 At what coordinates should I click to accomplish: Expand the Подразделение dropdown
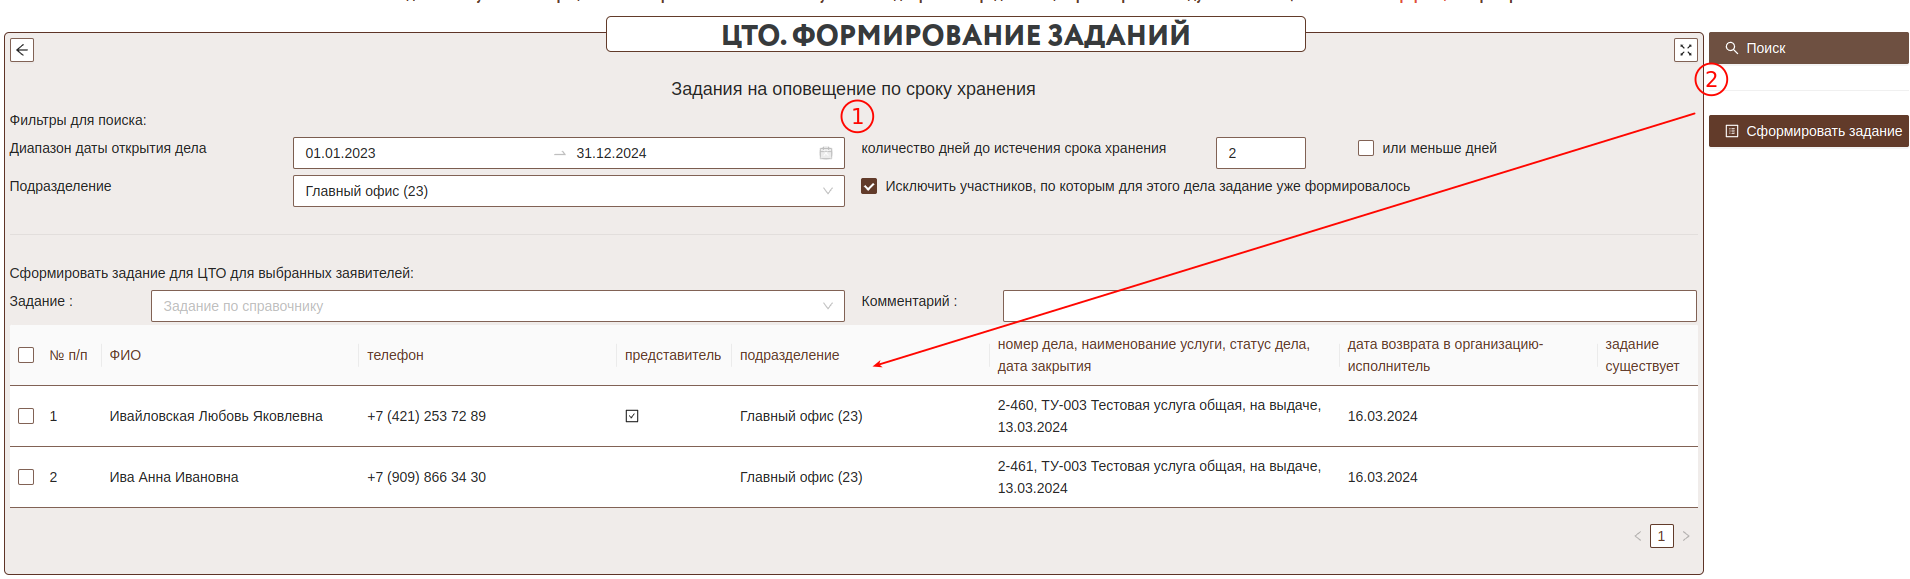(x=568, y=191)
